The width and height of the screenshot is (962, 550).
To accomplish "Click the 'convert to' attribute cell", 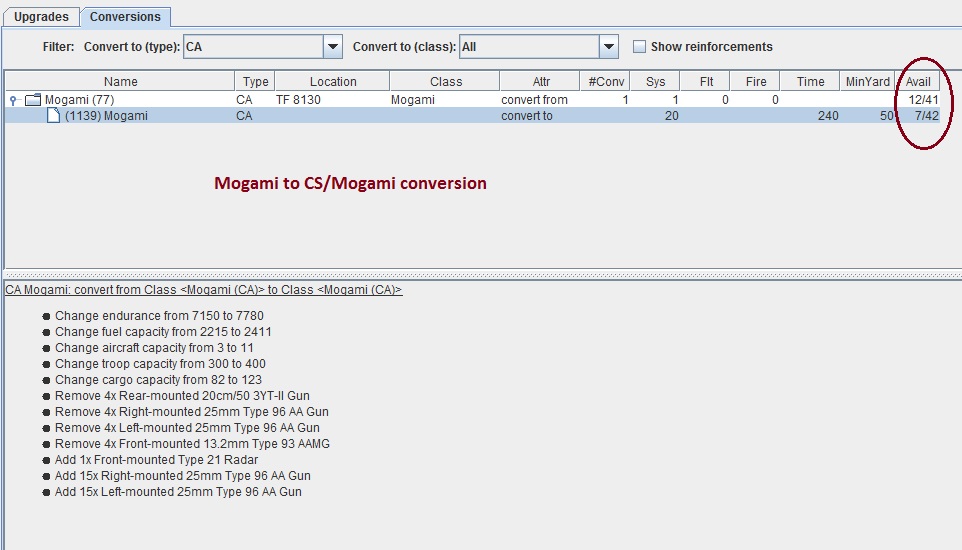I will [526, 115].
